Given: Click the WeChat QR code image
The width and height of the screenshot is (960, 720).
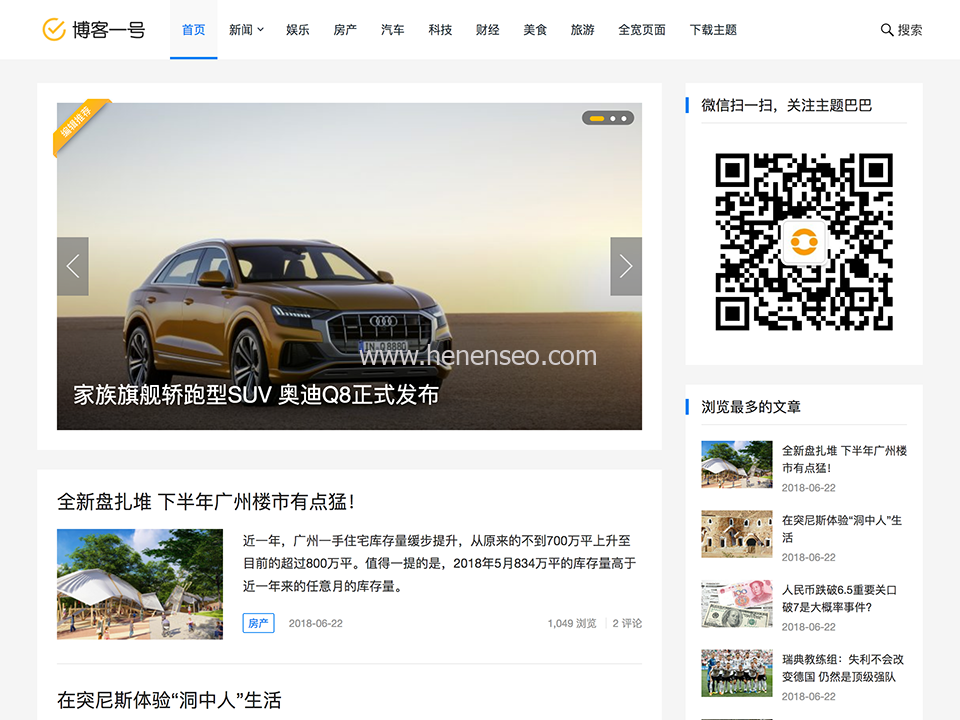Looking at the screenshot, I should pyautogui.click(x=804, y=242).
